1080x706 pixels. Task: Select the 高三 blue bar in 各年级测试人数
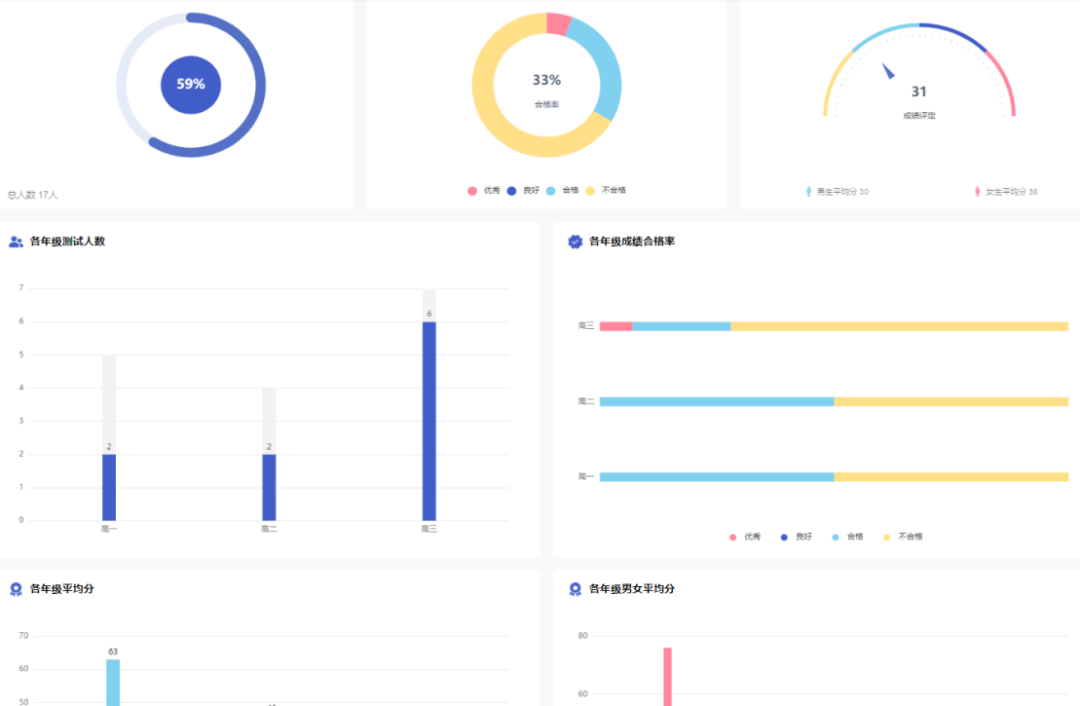[x=429, y=422]
